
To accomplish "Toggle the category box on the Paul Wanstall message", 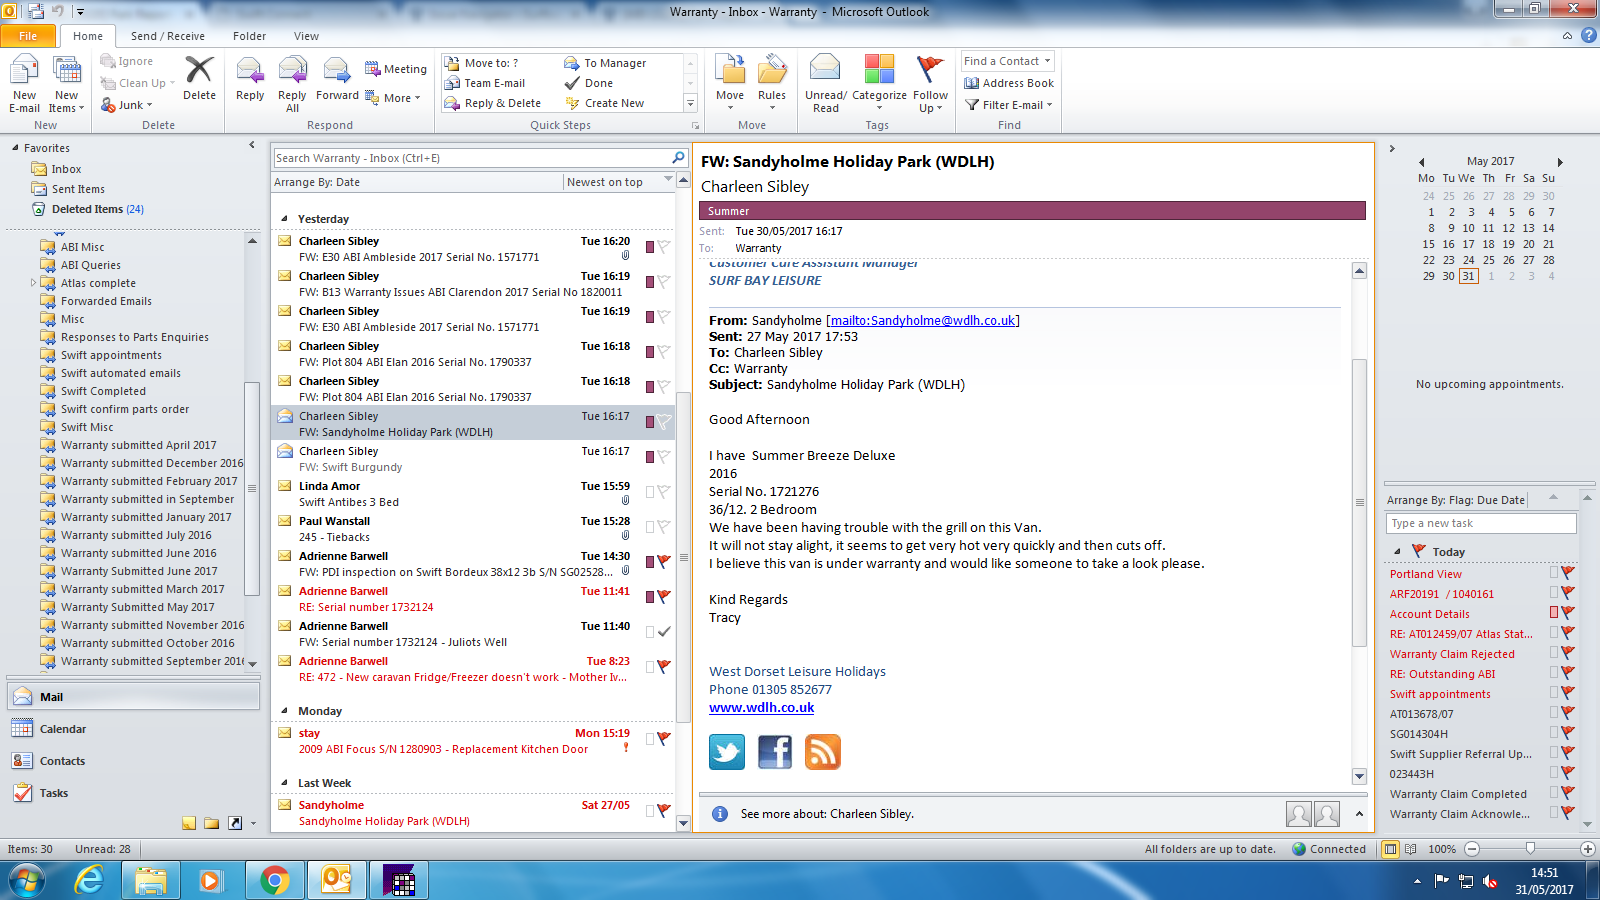I will click(650, 527).
